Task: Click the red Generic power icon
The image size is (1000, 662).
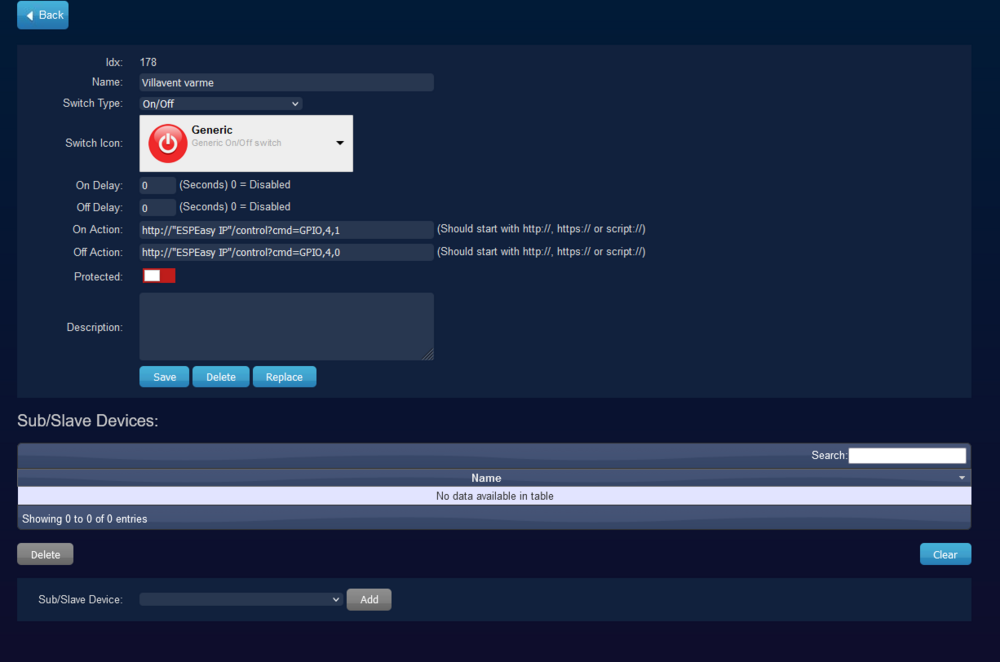Action: [x=168, y=143]
